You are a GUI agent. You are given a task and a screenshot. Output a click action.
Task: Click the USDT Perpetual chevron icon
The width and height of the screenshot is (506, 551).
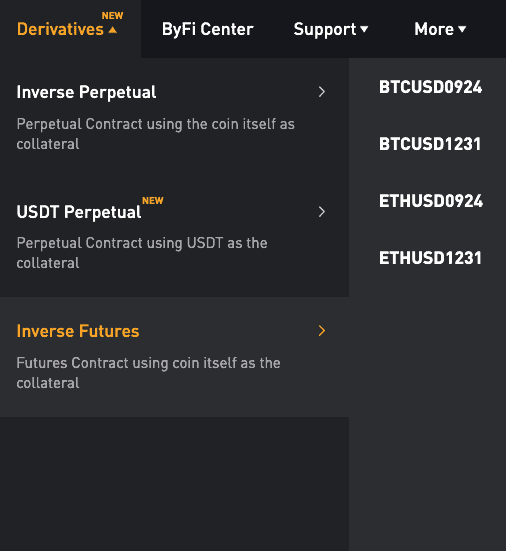point(322,212)
